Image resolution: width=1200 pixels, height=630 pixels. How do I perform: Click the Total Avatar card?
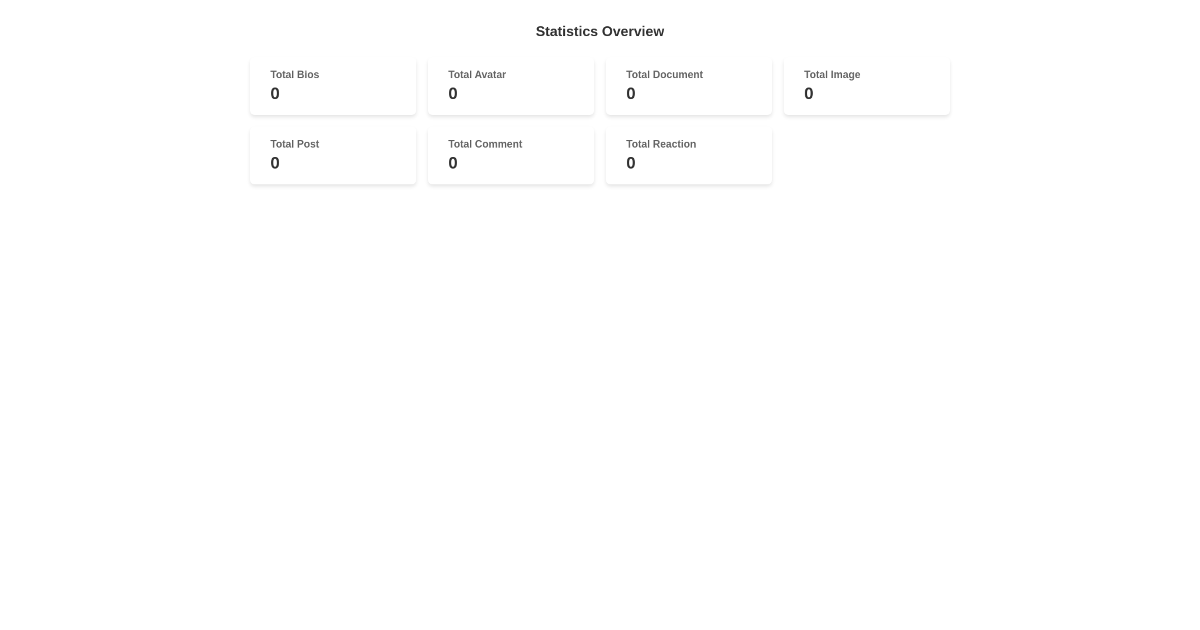click(510, 85)
